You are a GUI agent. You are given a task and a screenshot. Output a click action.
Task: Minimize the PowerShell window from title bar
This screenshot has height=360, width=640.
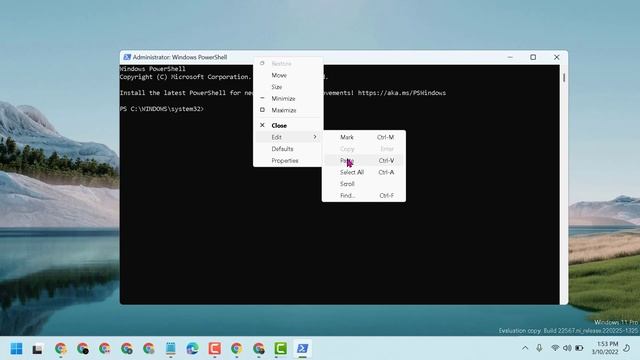(510, 57)
